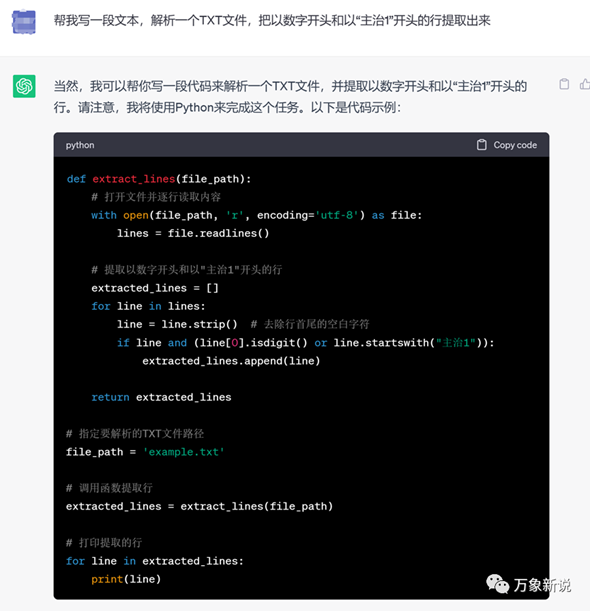Give the response a thumbs up
The width and height of the screenshot is (590, 611).
pos(585,84)
